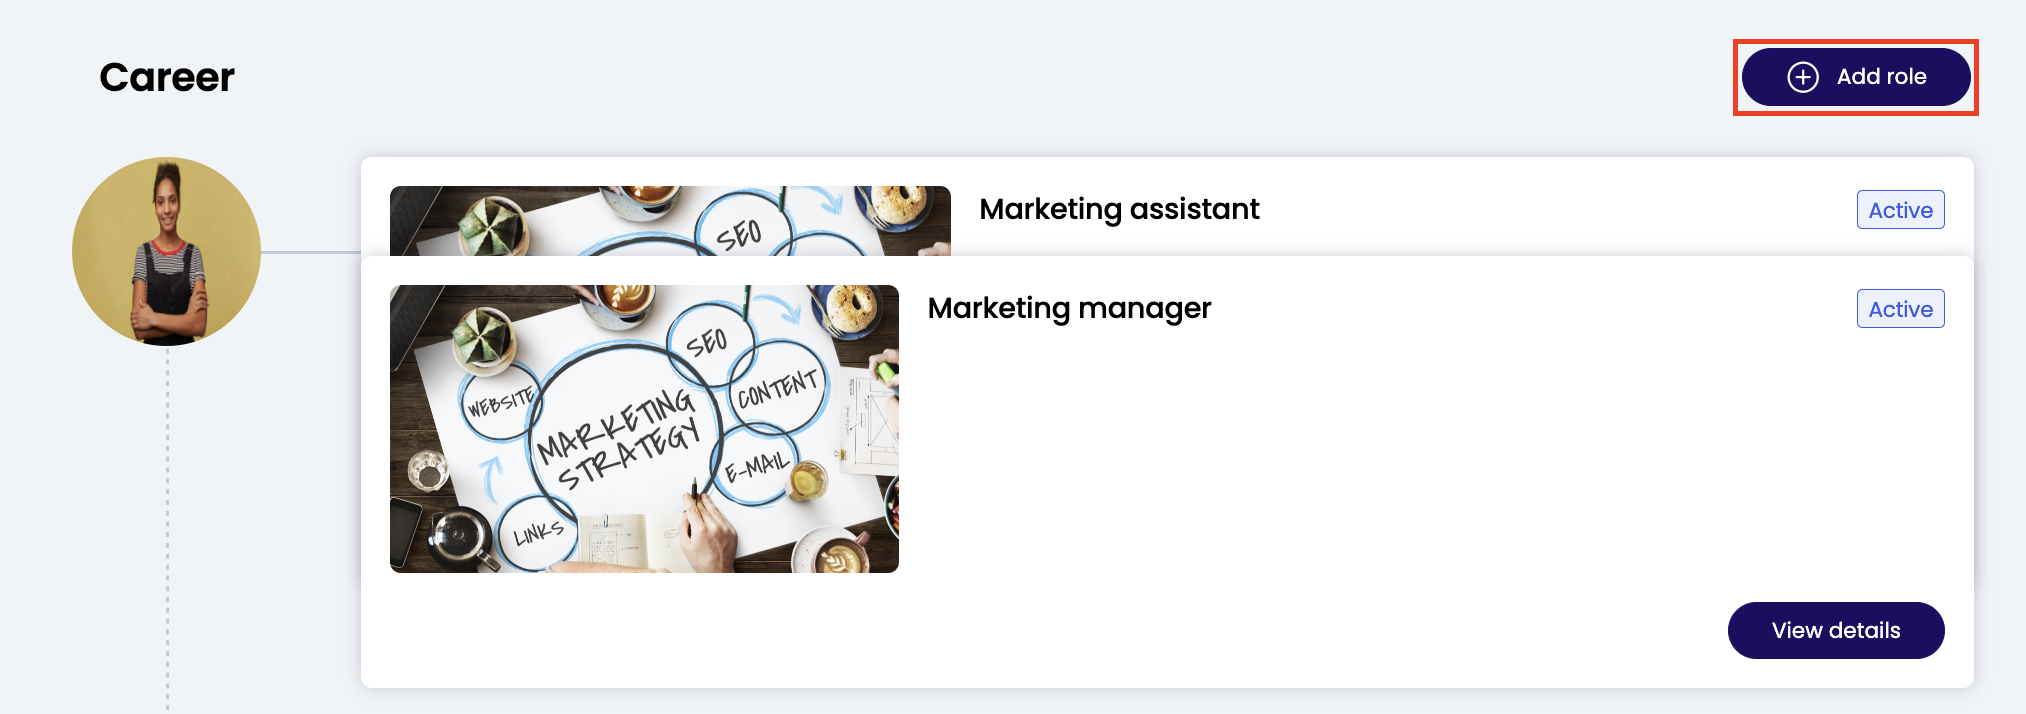
Task: Click the SEO circle in Marketing manager image
Action: 707,343
